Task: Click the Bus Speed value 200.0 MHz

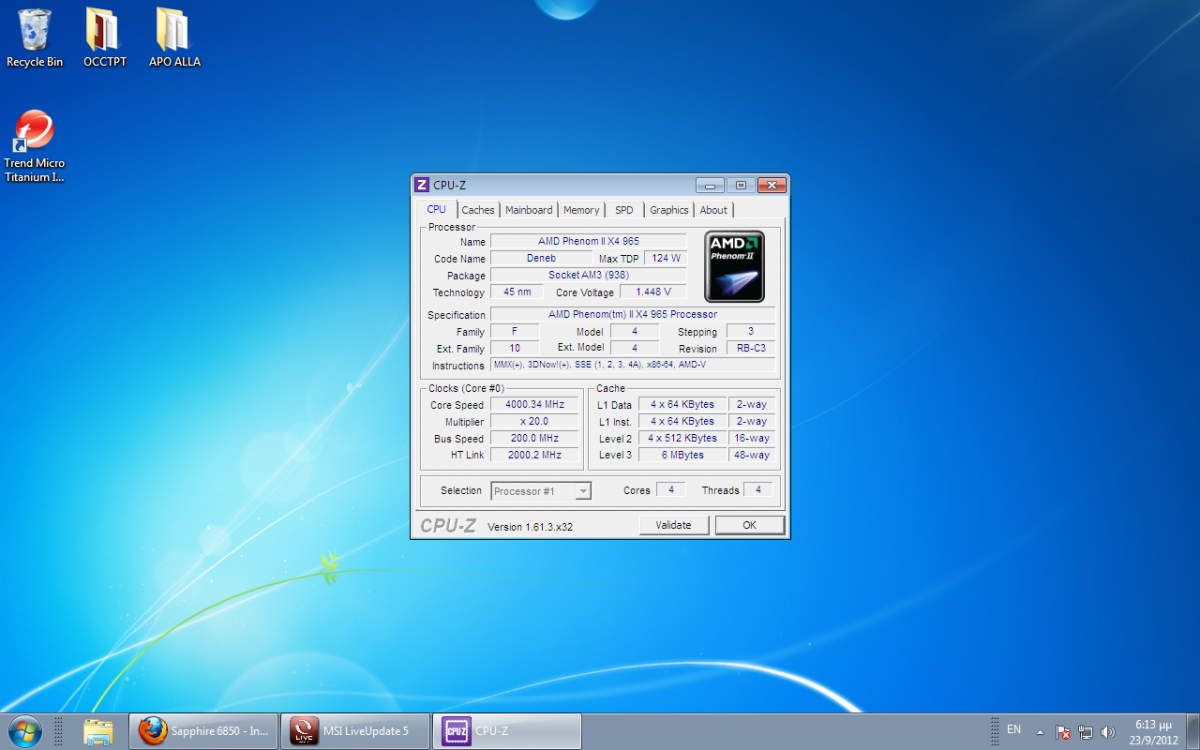Action: coord(534,438)
